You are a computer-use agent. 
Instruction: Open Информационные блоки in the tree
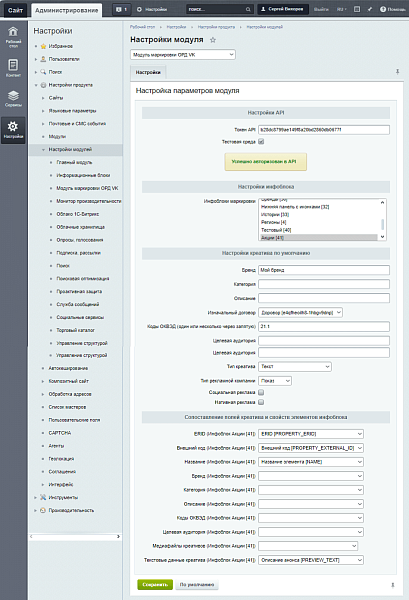(83, 175)
